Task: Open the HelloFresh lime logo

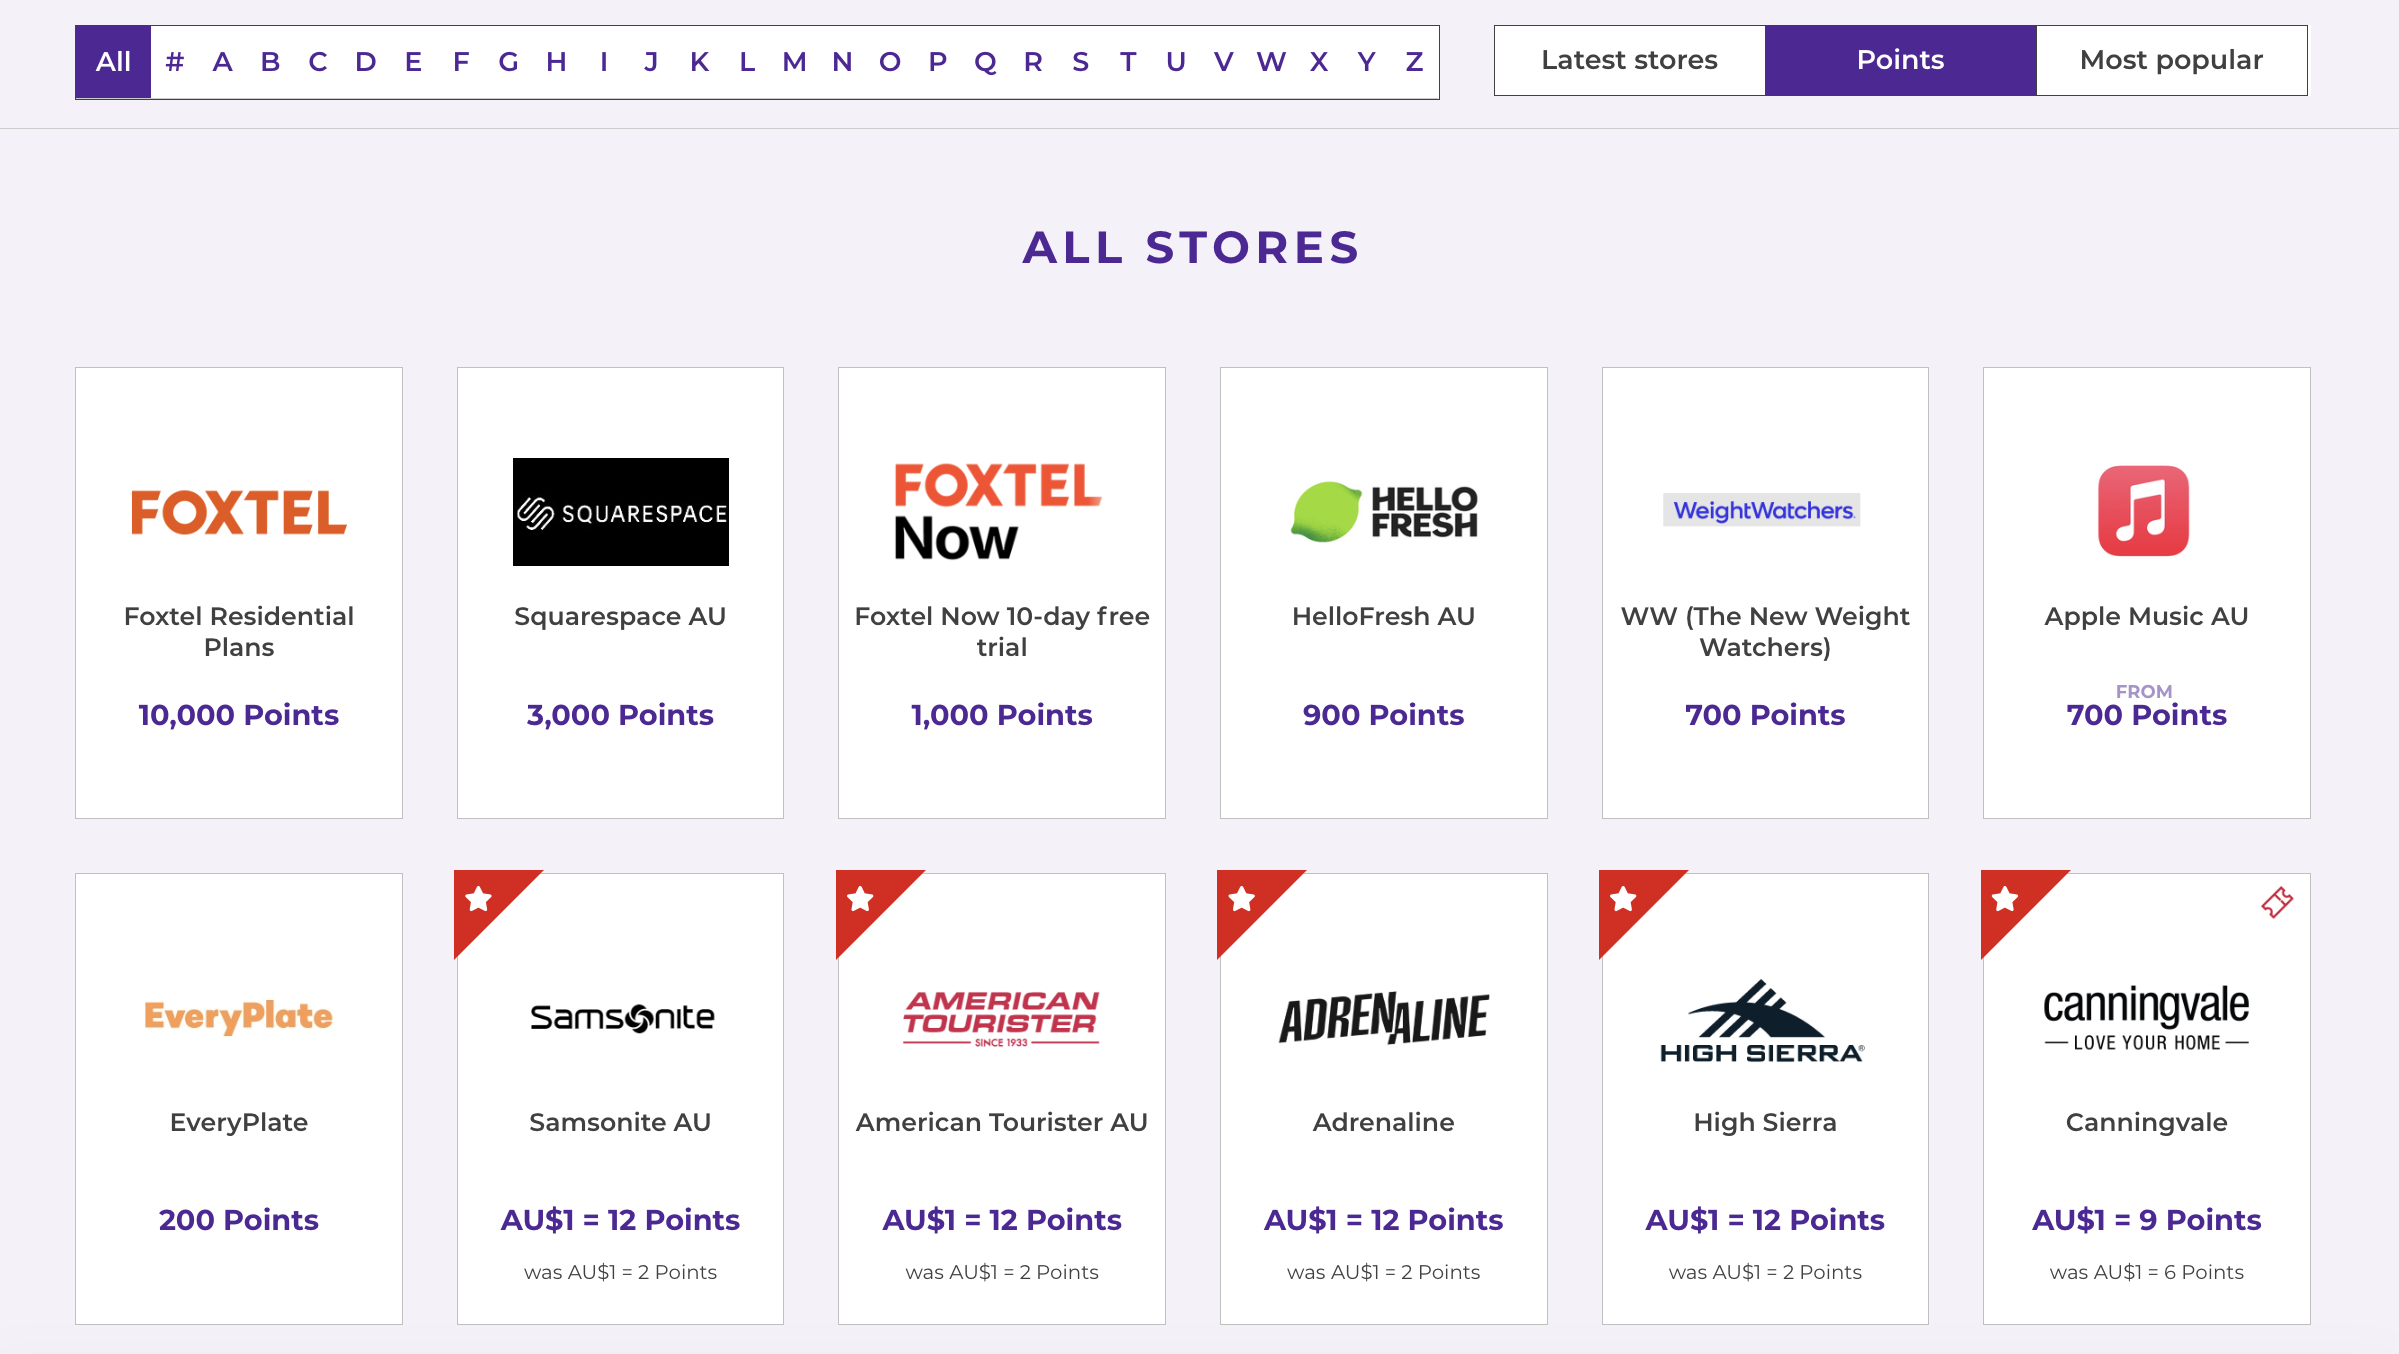Action: point(1384,511)
